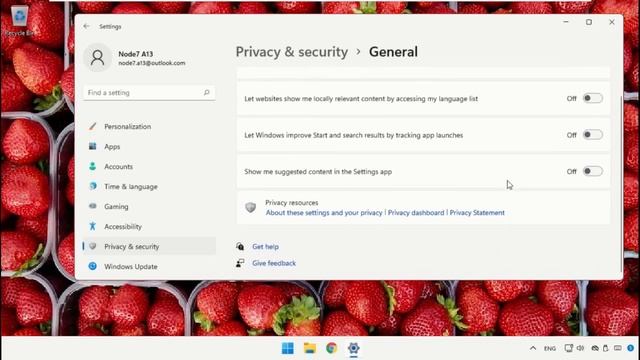This screenshot has width=640, height=360.
Task: Click the Get help link
Action: 265,247
